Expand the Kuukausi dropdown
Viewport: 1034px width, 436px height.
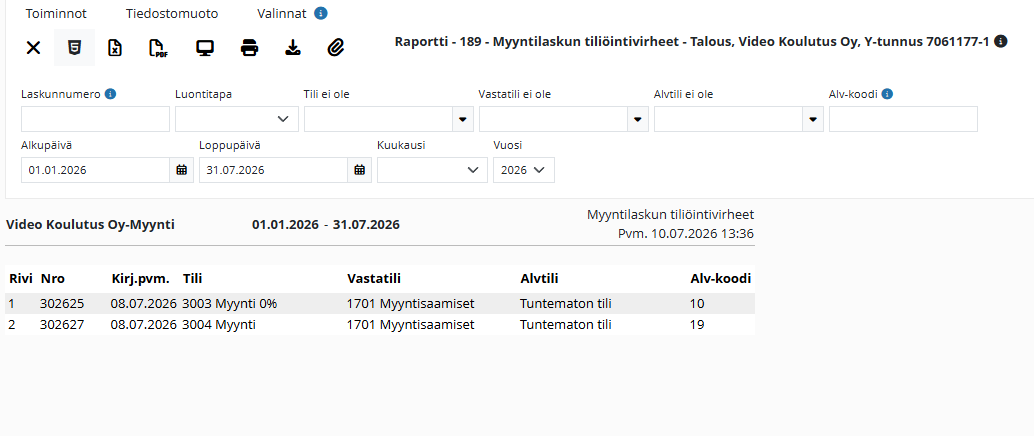pyautogui.click(x=432, y=170)
